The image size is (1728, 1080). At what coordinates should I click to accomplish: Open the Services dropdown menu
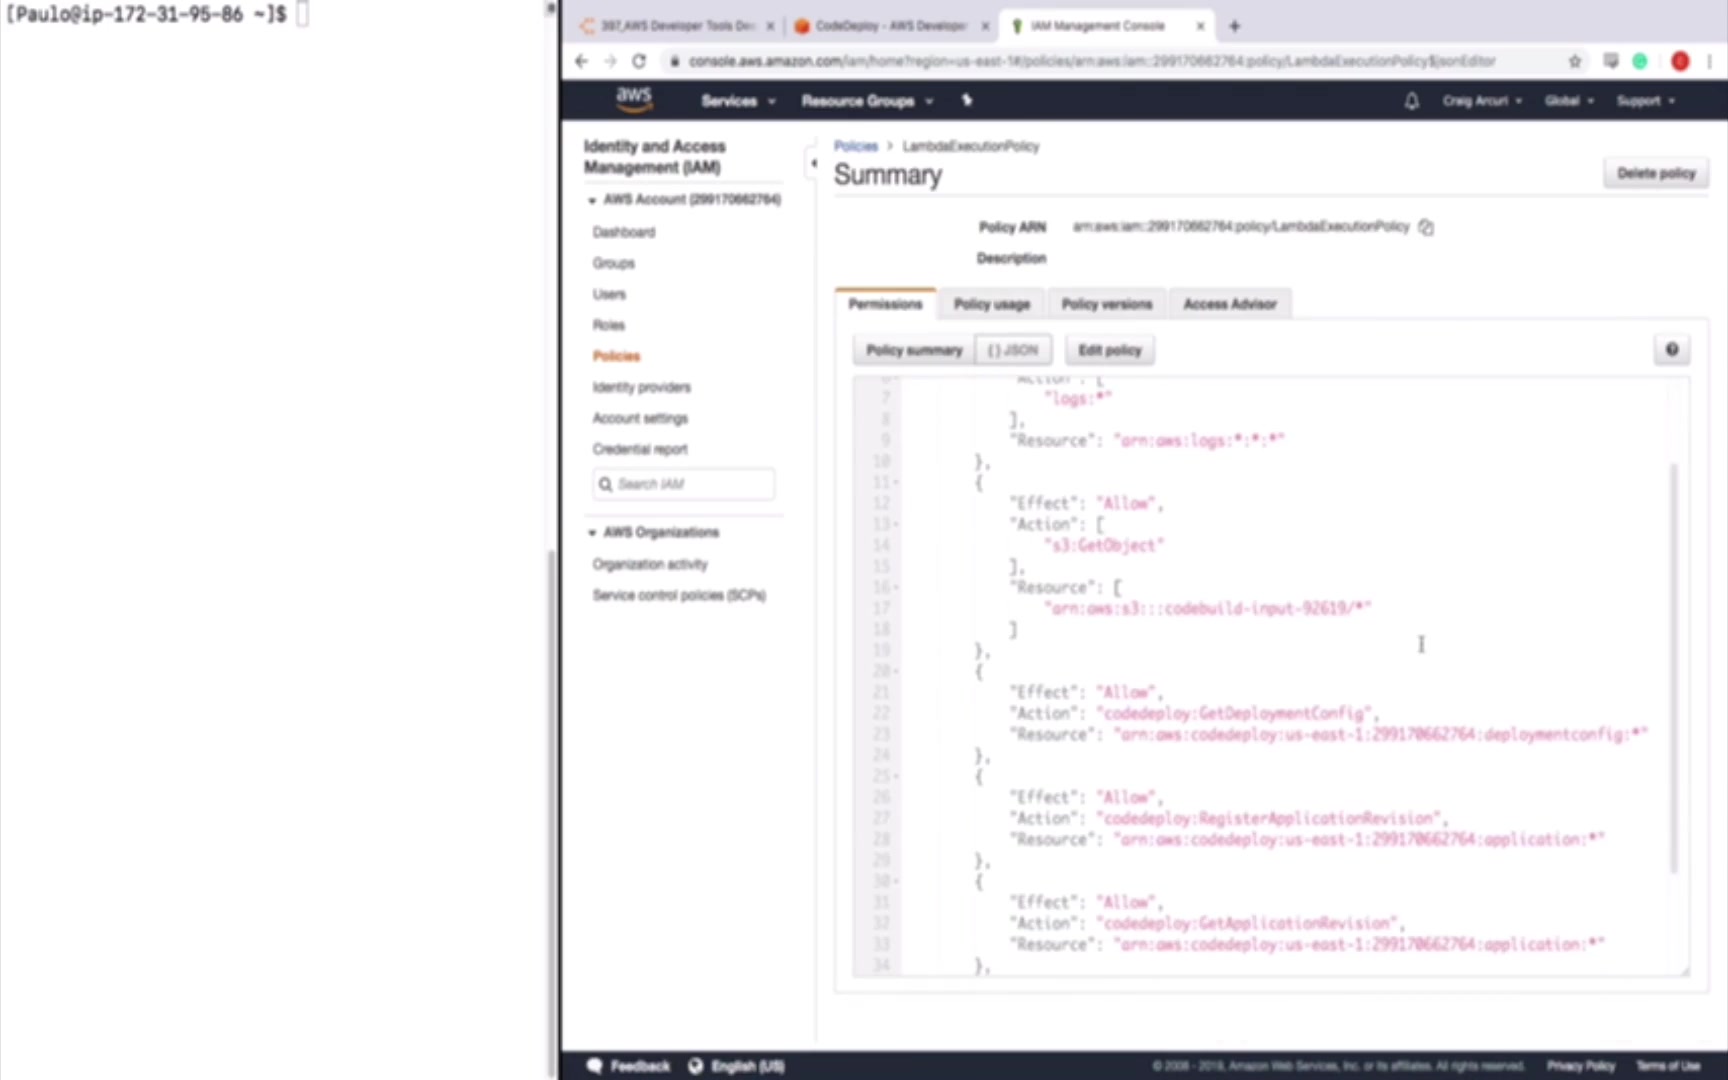738,101
